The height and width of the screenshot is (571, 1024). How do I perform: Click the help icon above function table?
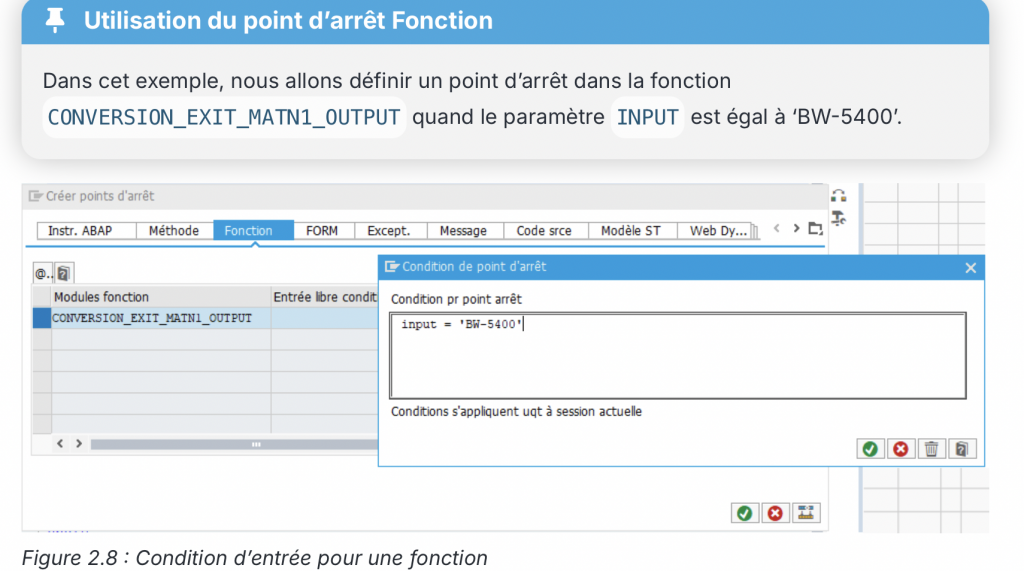tap(63, 273)
